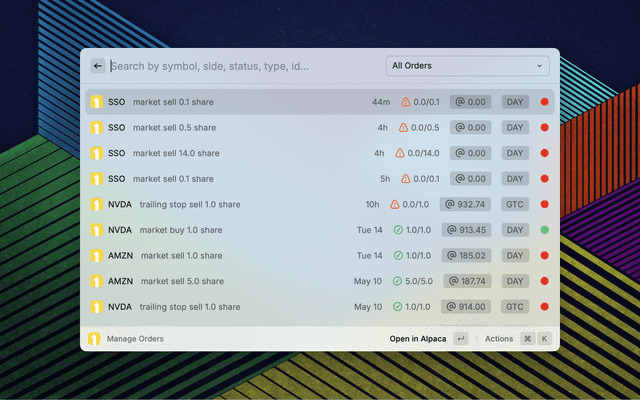This screenshot has width=640, height=400.
Task: Click the Alpaca icon on first SSO row
Action: (97, 102)
